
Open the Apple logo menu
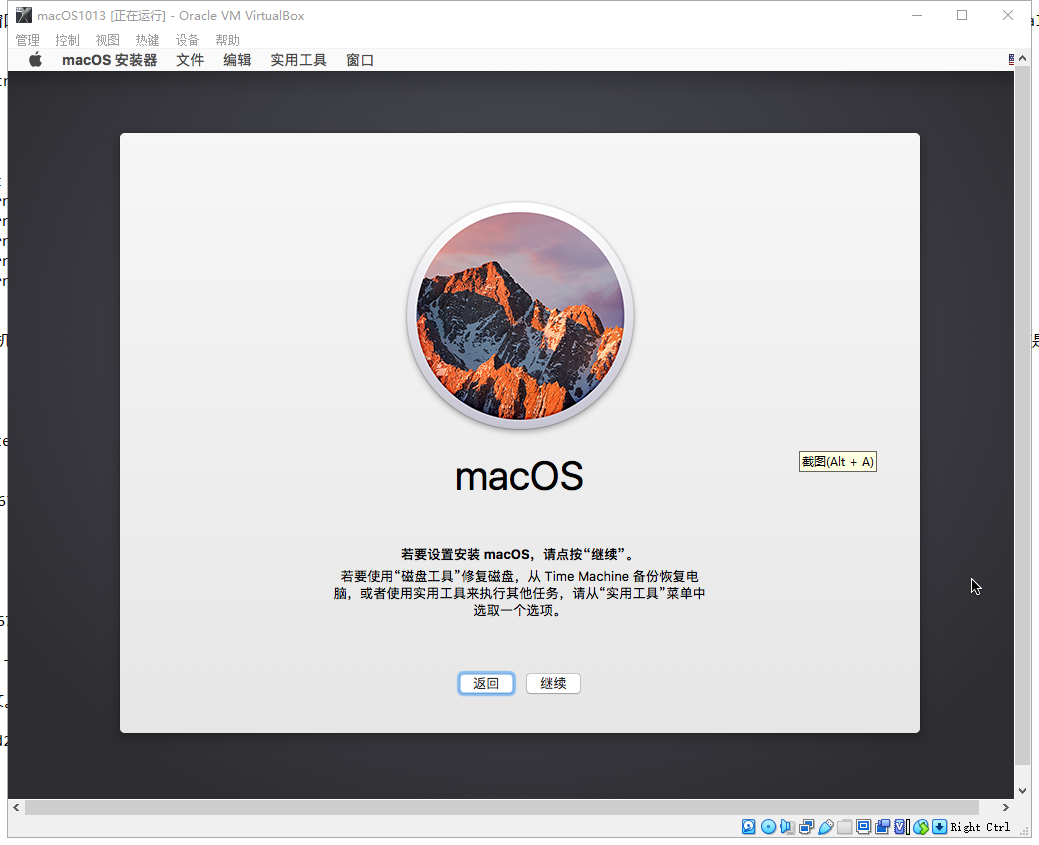point(35,60)
